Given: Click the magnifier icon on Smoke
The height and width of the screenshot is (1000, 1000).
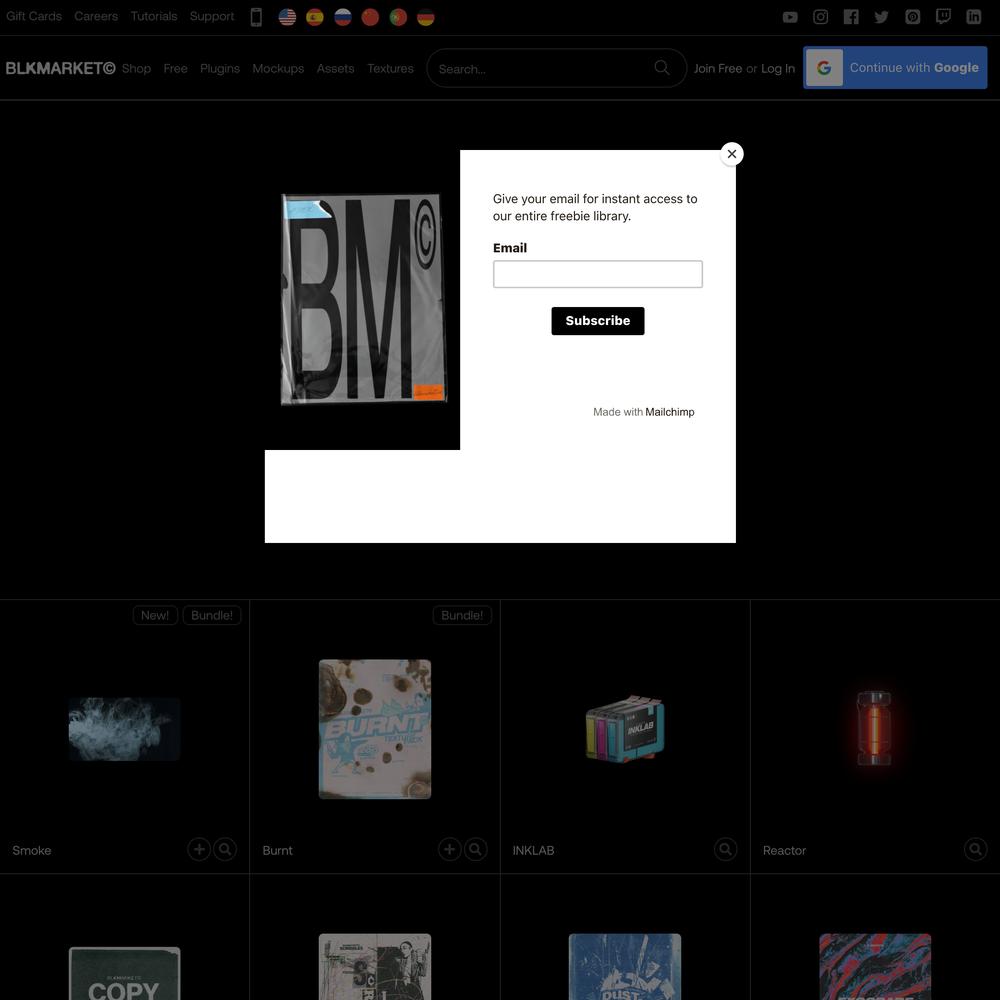Looking at the screenshot, I should point(224,849).
